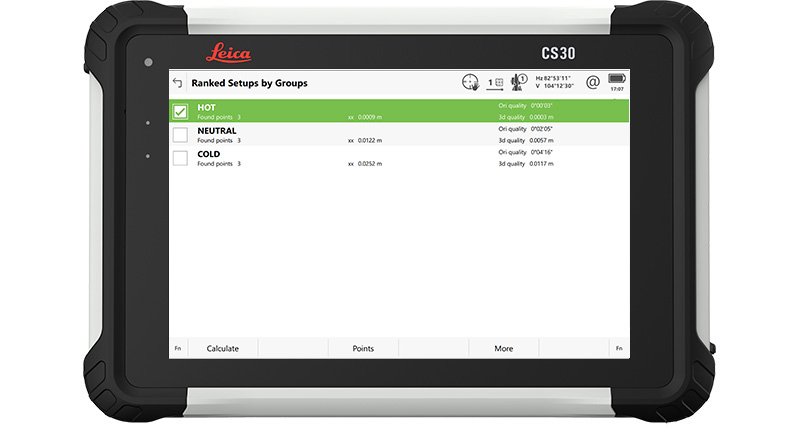This screenshot has width=800, height=428.
Task: Click the @ connection icon
Action: (592, 82)
